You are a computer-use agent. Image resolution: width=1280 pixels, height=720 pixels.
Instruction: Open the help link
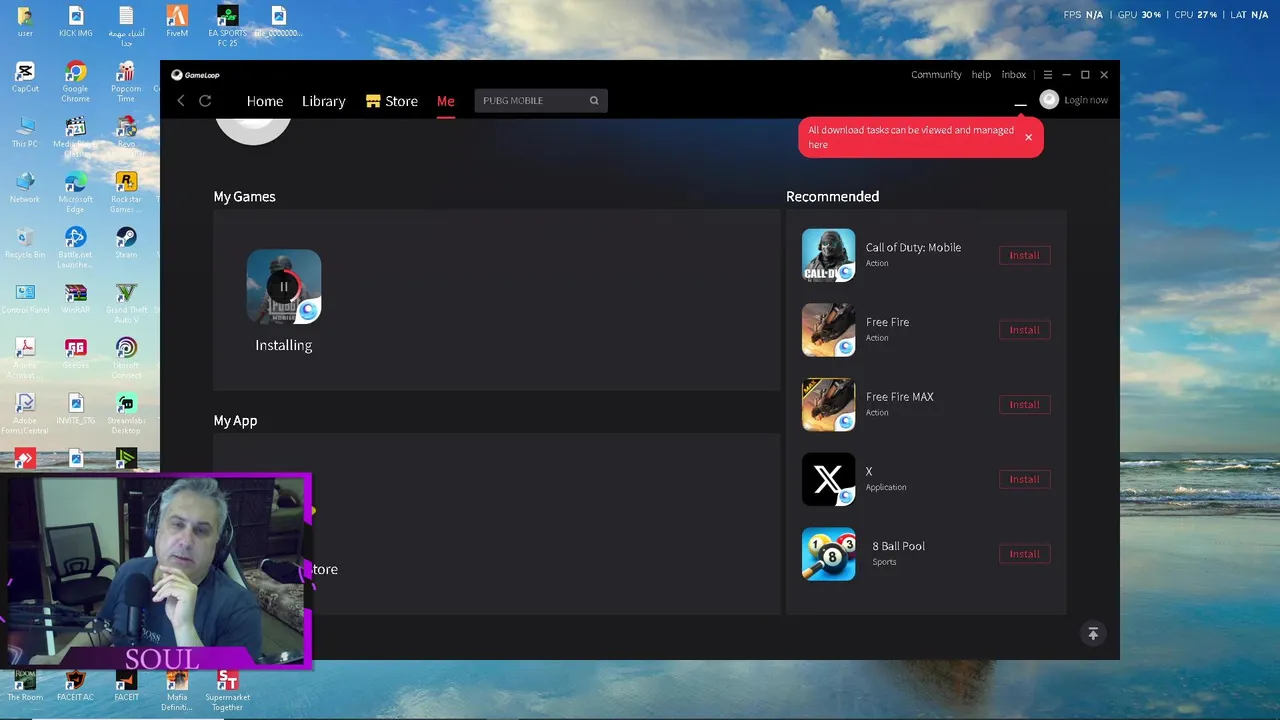981,75
